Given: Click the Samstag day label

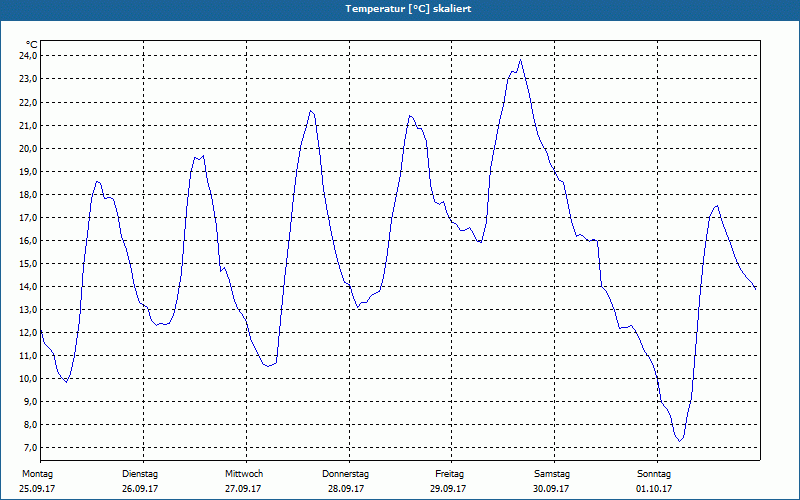Looking at the screenshot, I should (x=552, y=474).
